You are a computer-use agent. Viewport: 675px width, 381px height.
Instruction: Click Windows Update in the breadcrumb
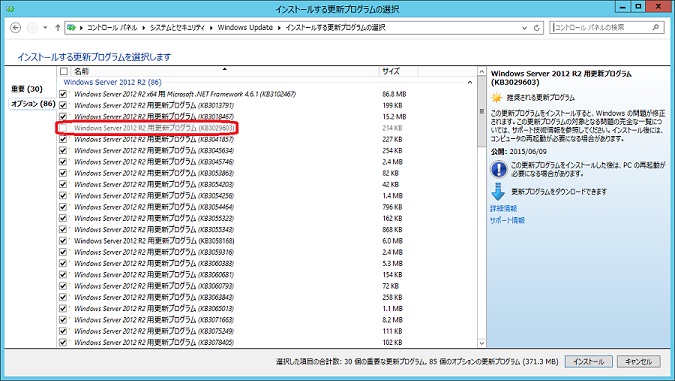245,28
